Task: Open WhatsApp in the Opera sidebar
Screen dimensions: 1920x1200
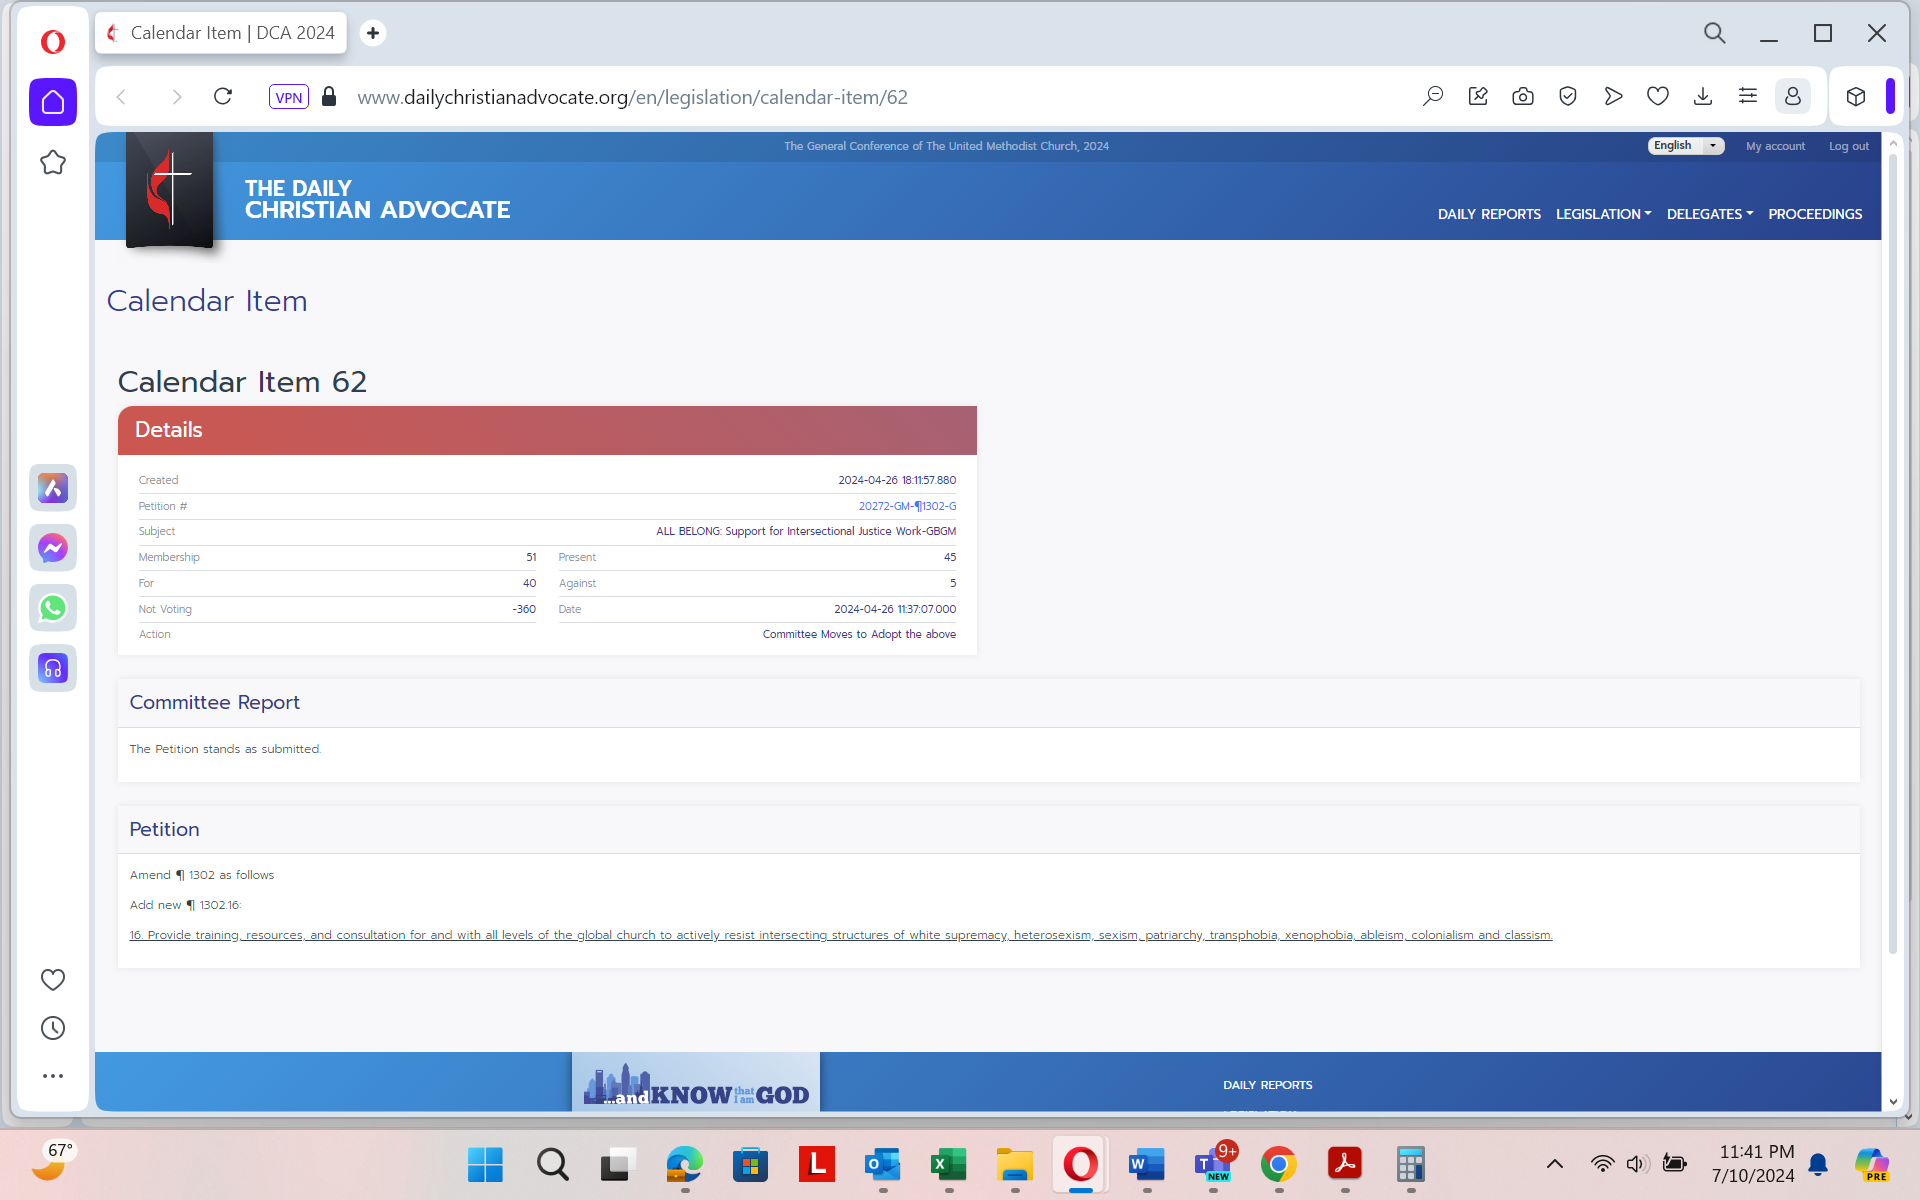Action: tap(53, 608)
